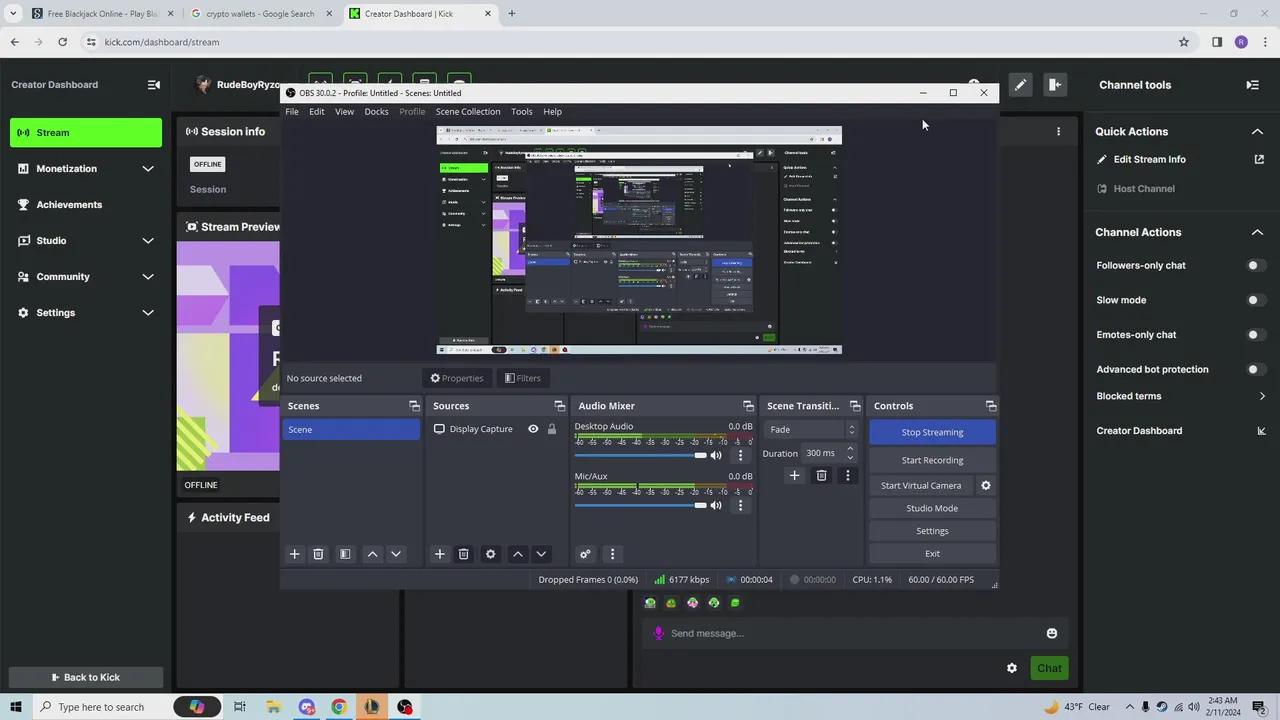Open Audio Mixer bottom options menu
The height and width of the screenshot is (720, 1280).
point(612,554)
